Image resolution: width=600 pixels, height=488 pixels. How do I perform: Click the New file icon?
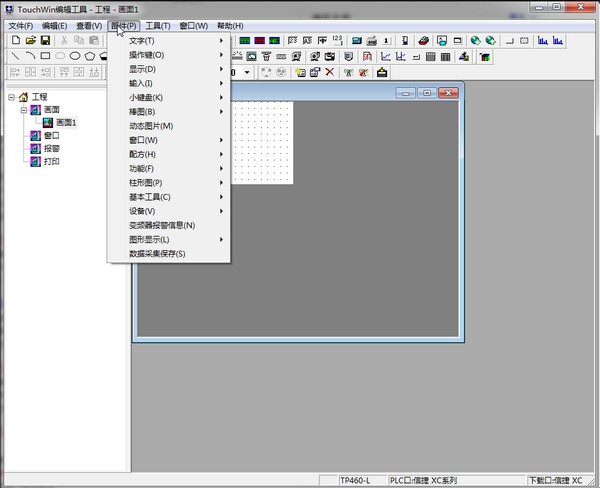point(15,41)
